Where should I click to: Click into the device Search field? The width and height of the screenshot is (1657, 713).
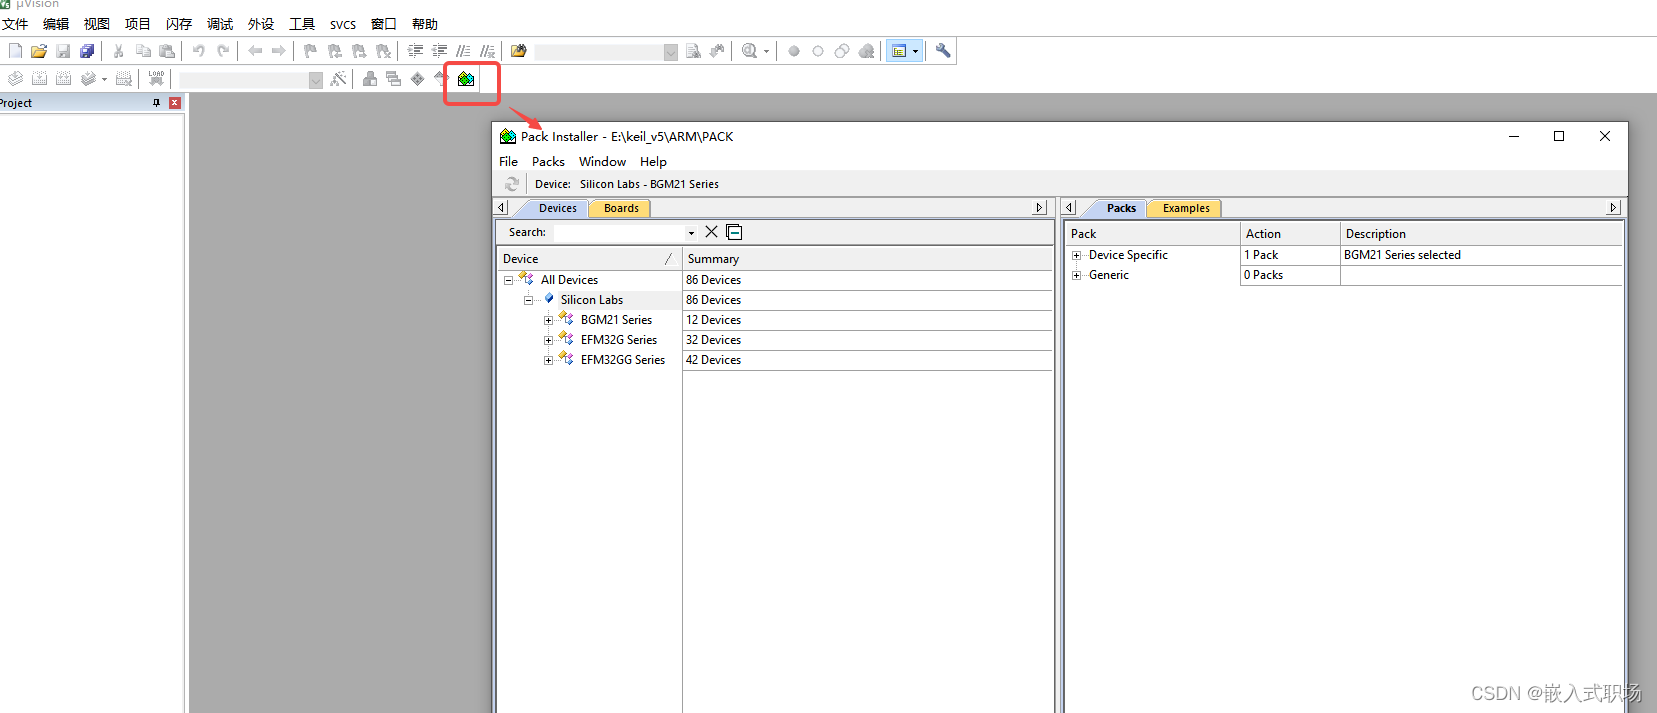pyautogui.click(x=619, y=232)
